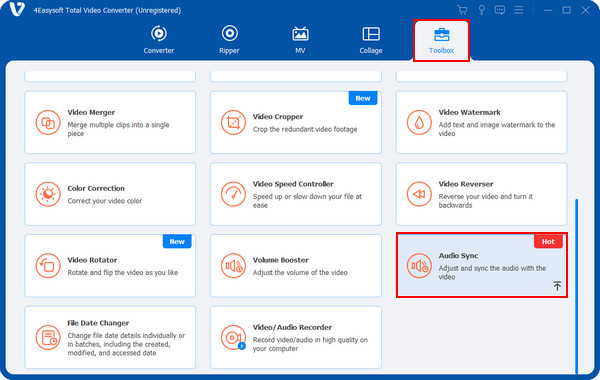Click 'Adjust and sync the audio' description
This screenshot has height=380, width=600.
(x=492, y=272)
